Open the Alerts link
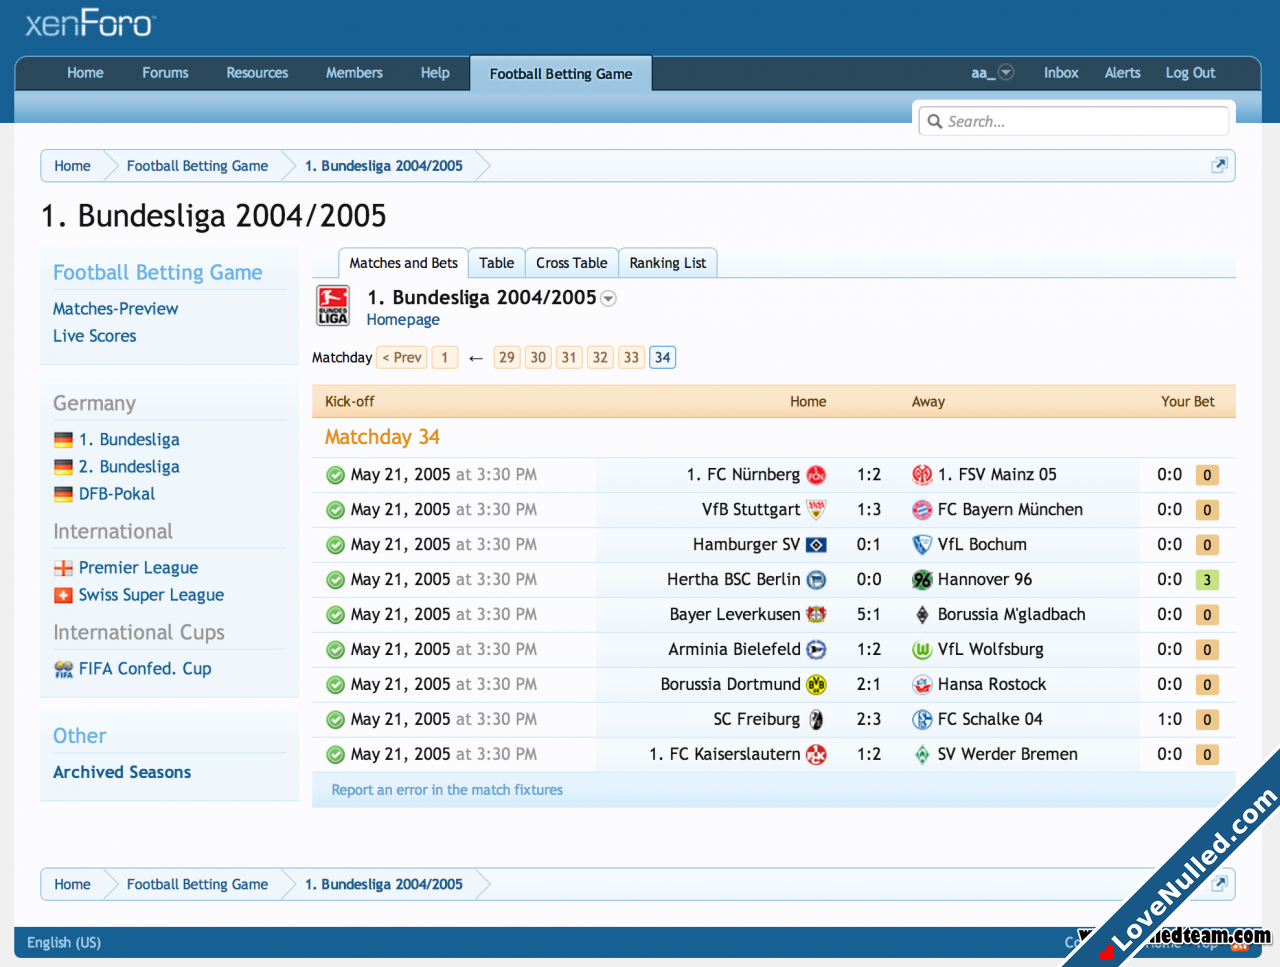The image size is (1280, 967). tap(1122, 73)
